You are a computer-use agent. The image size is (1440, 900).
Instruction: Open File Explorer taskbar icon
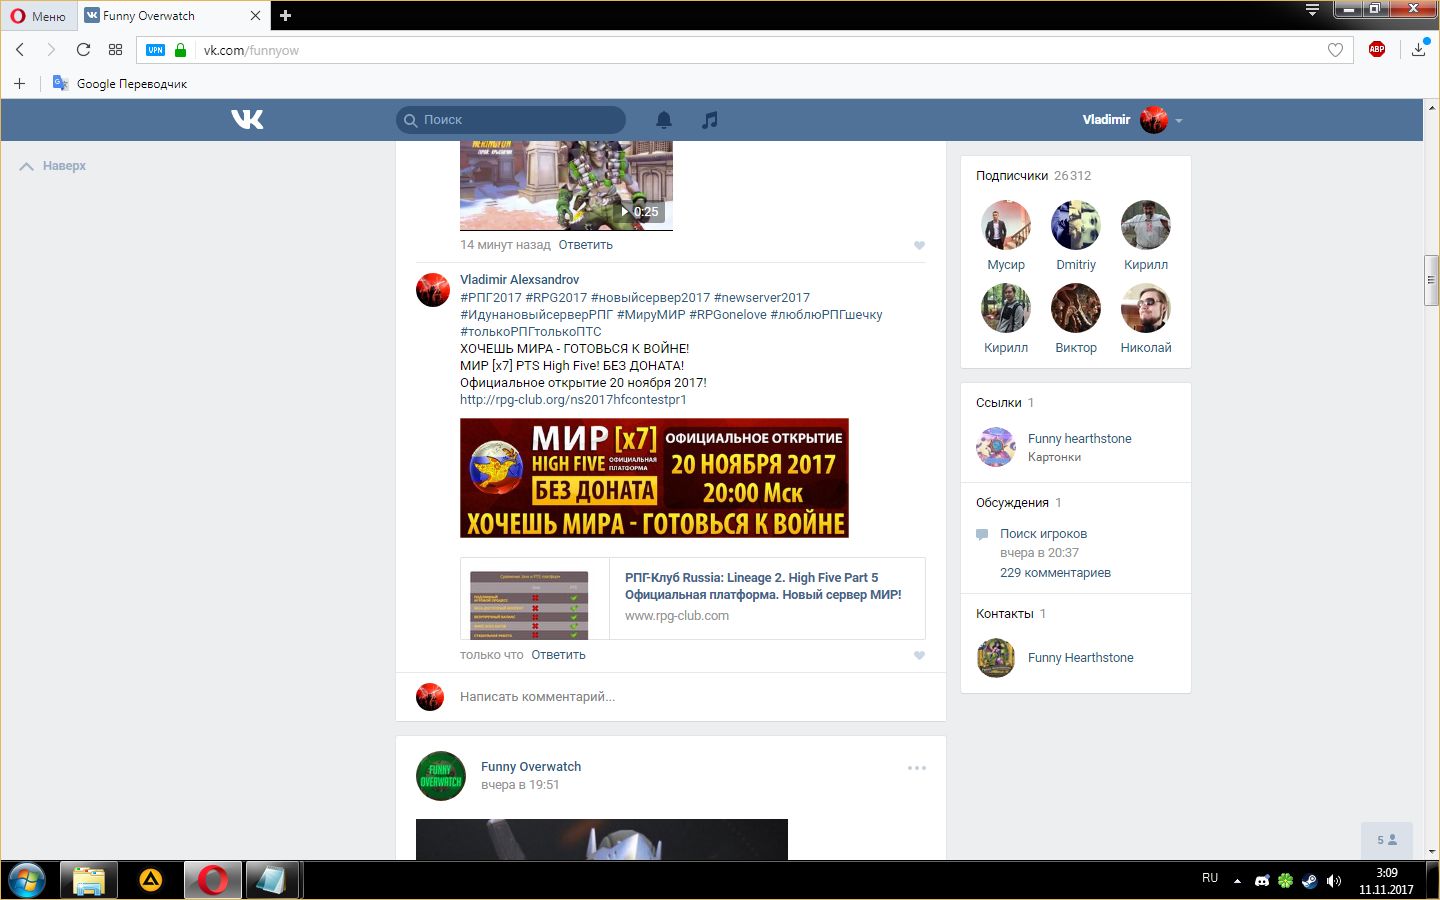(x=89, y=880)
